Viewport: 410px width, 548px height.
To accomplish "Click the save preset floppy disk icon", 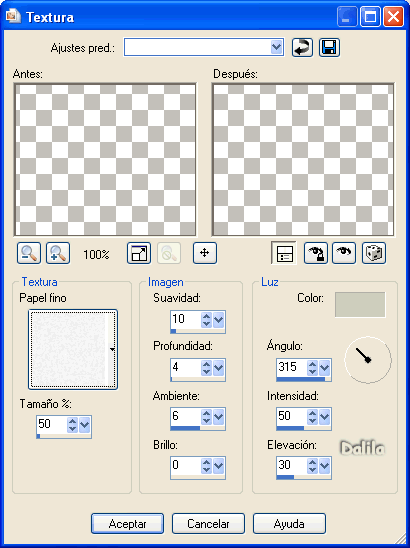I will tap(329, 48).
